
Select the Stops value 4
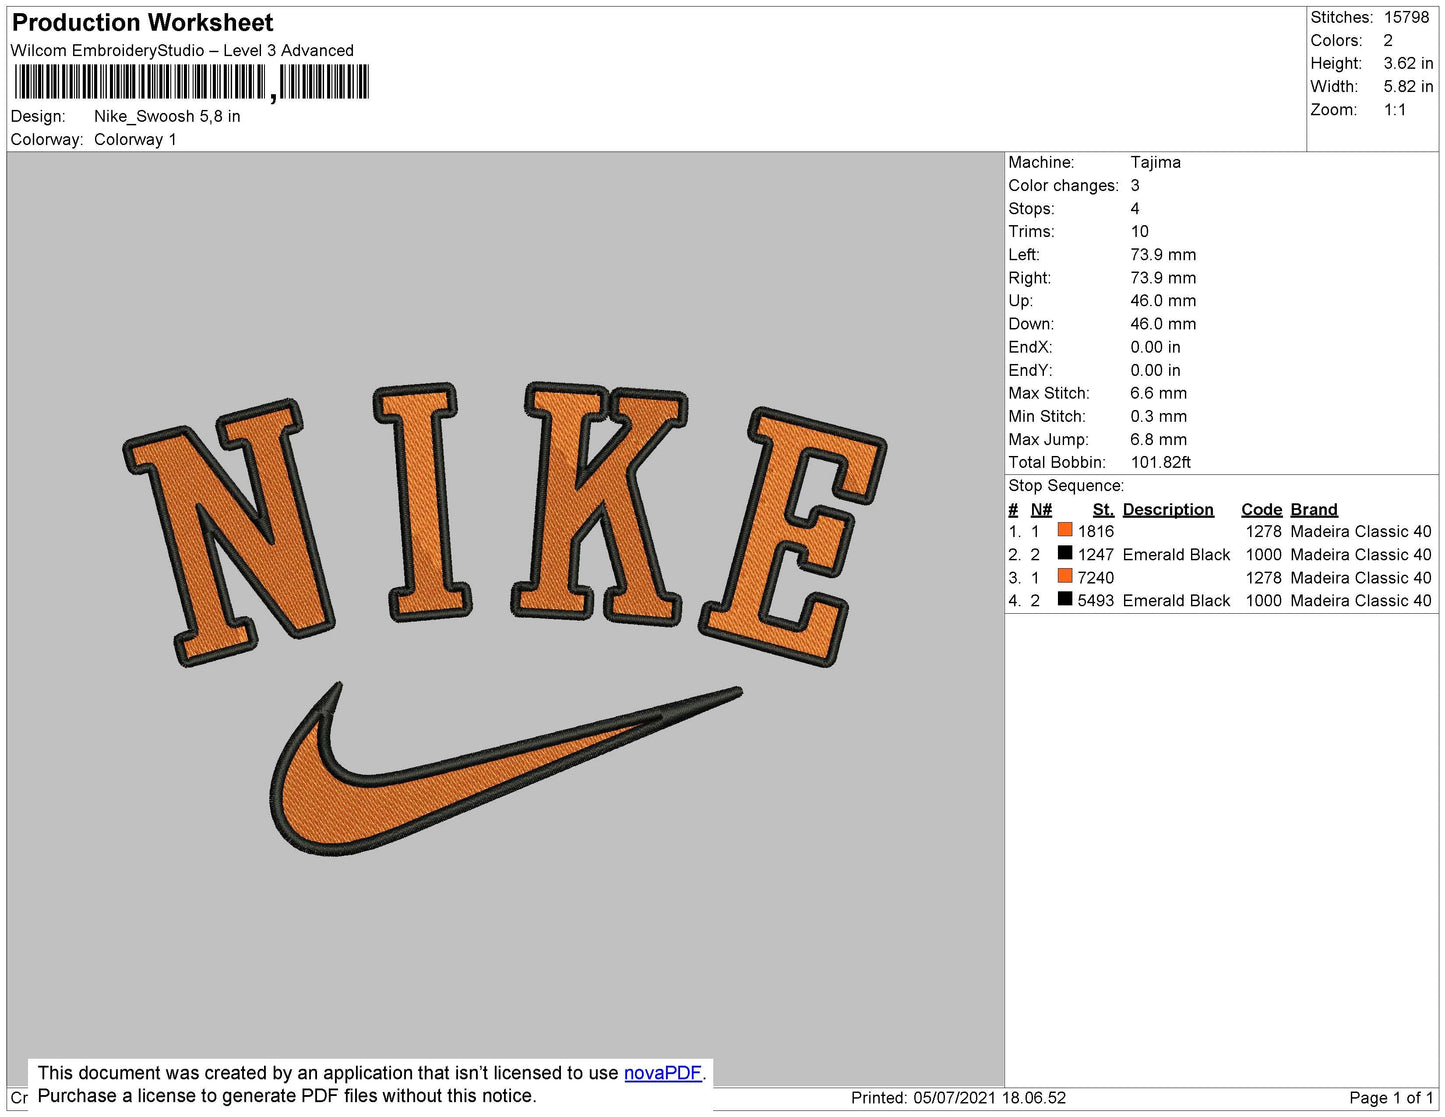pos(1135,209)
